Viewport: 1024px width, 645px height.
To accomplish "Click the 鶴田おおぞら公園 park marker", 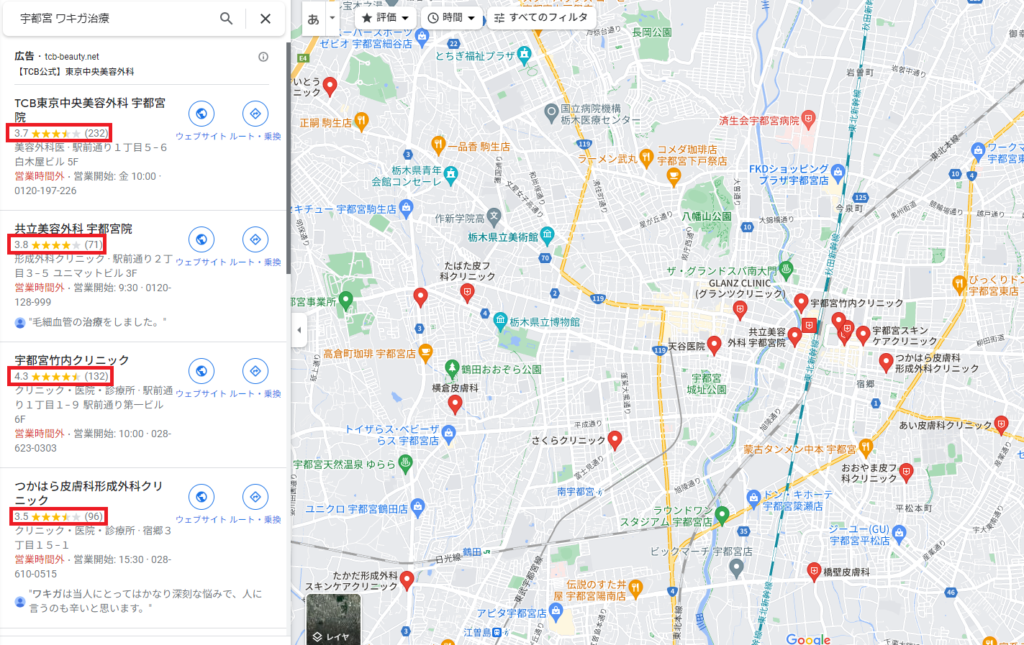I will [451, 368].
